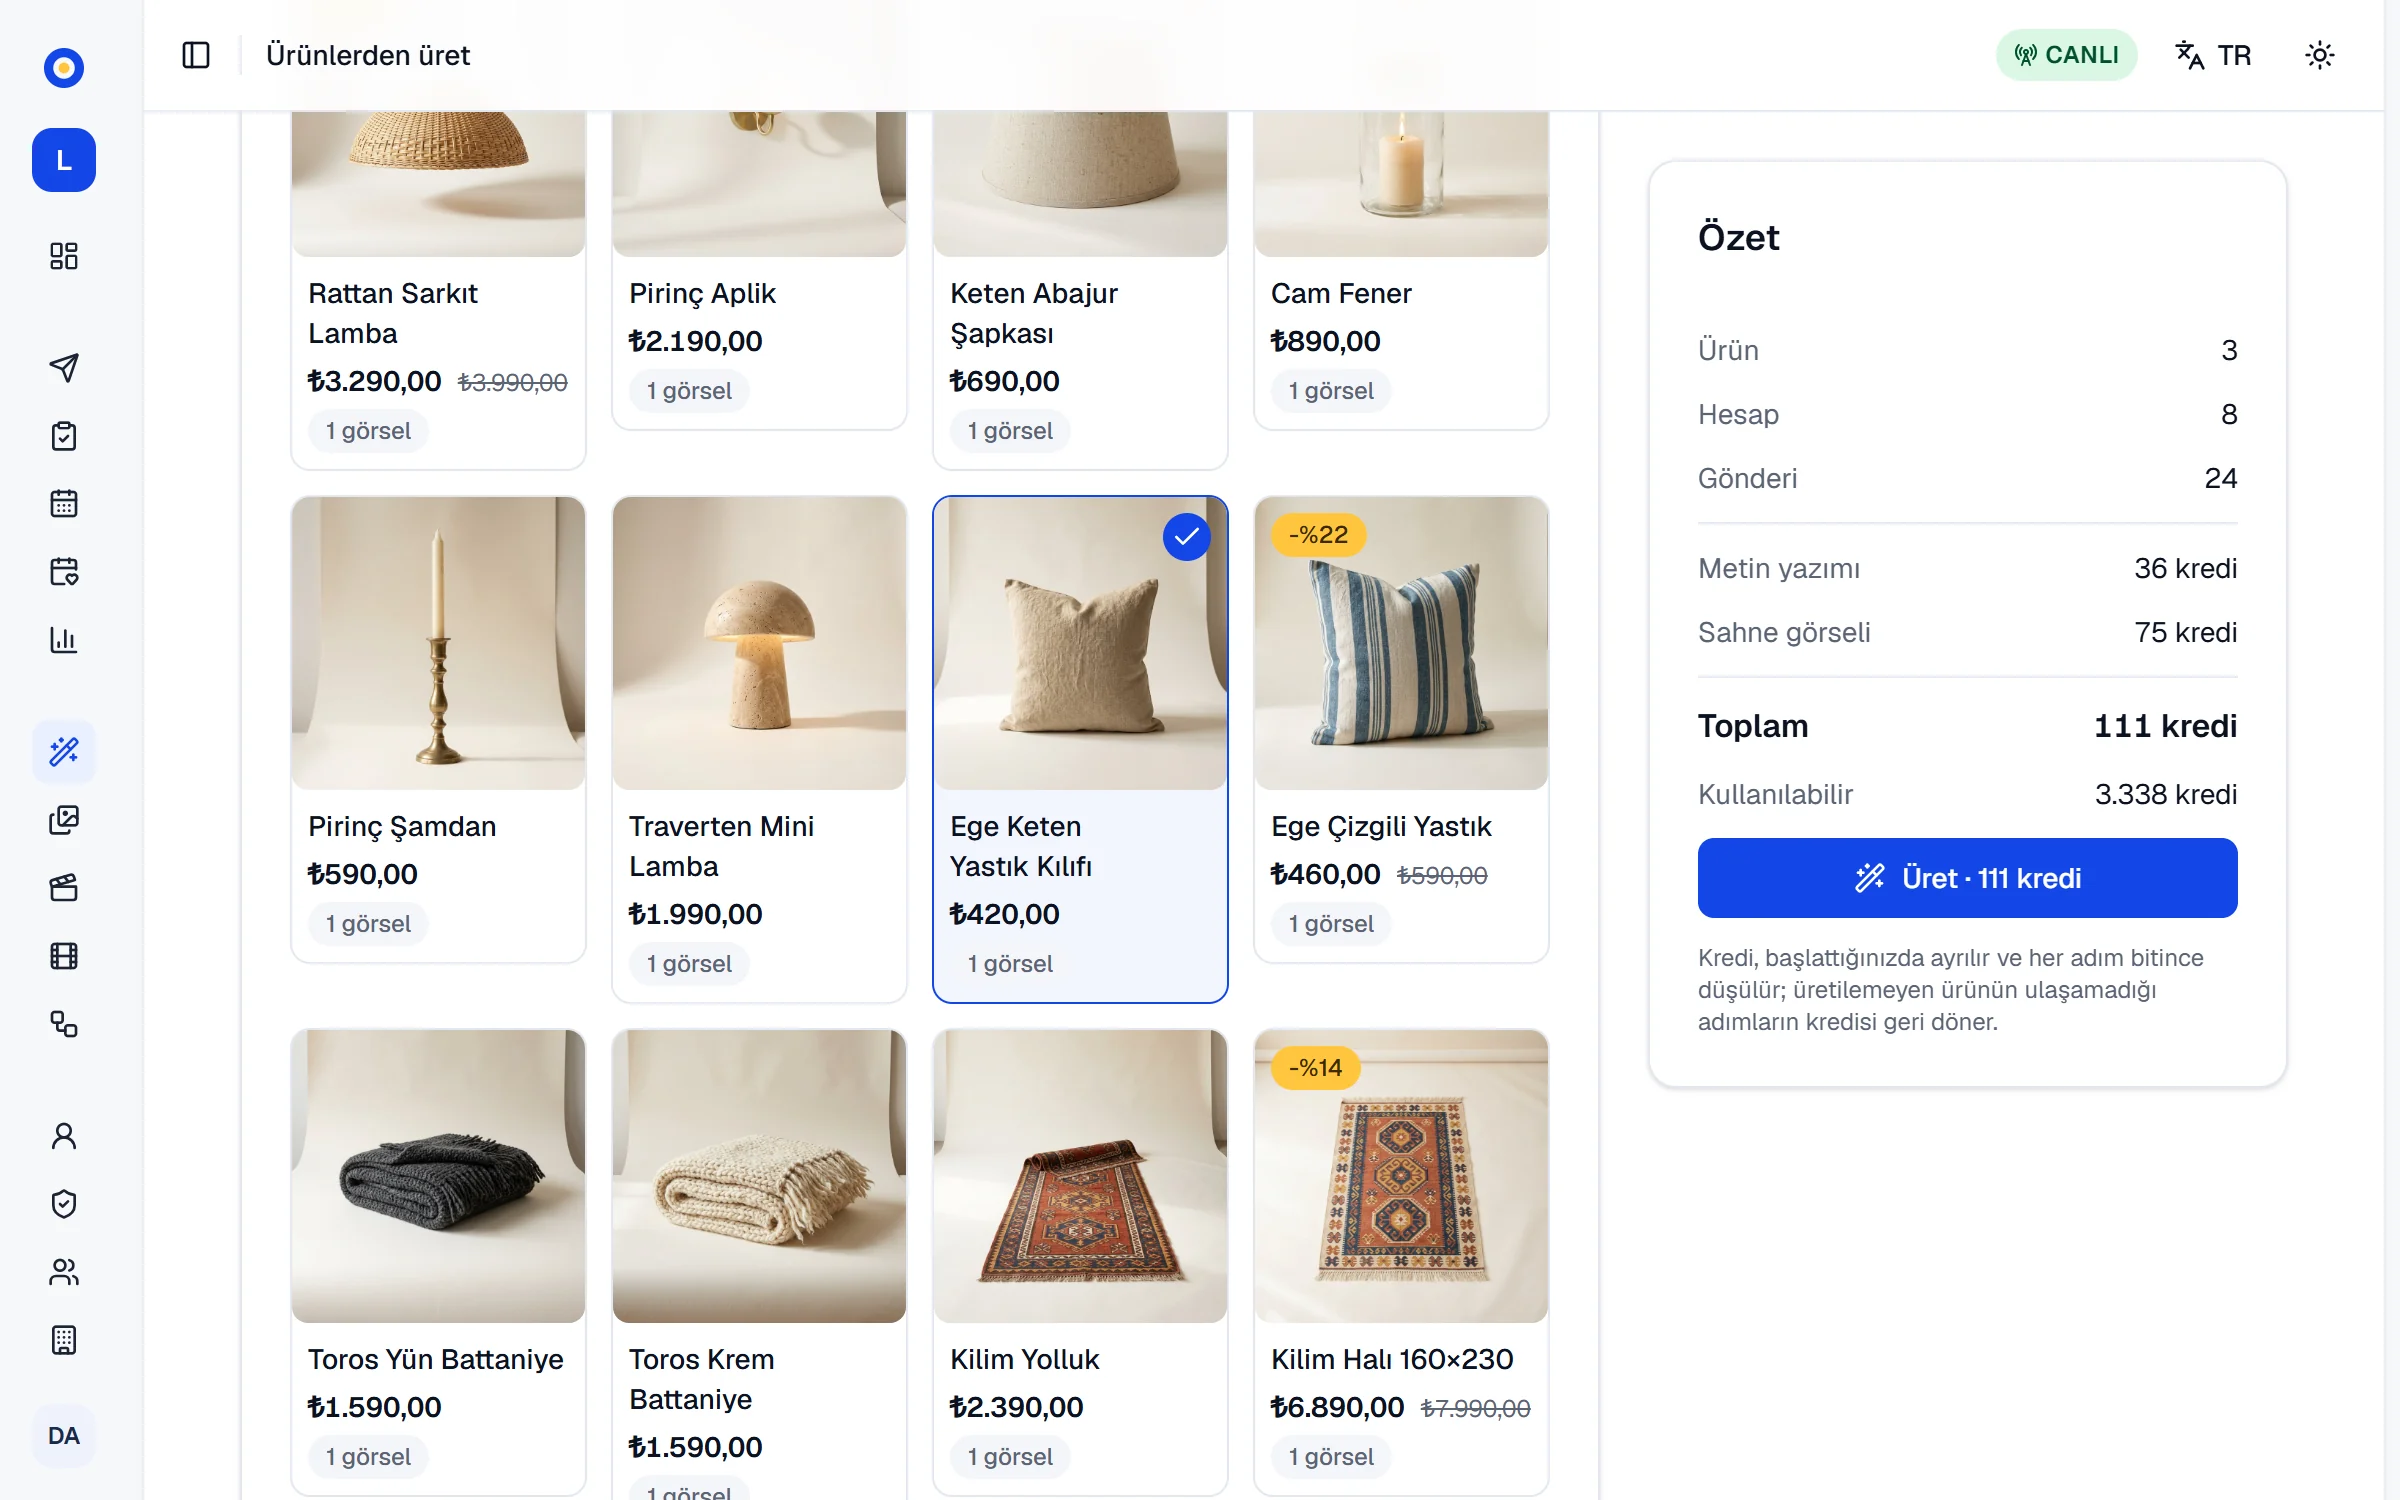Select the Pirinç Şamdan product card
The image size is (2400, 1500).
438,729
